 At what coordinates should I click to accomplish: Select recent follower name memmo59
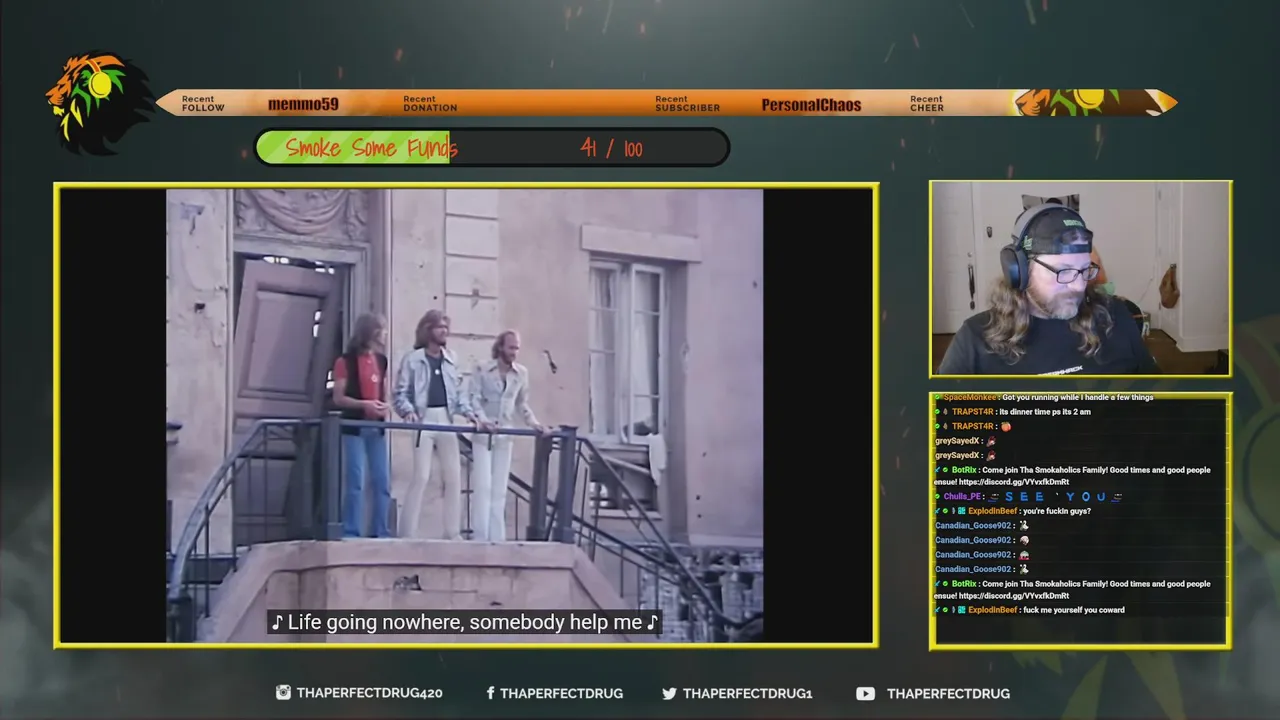pos(303,104)
